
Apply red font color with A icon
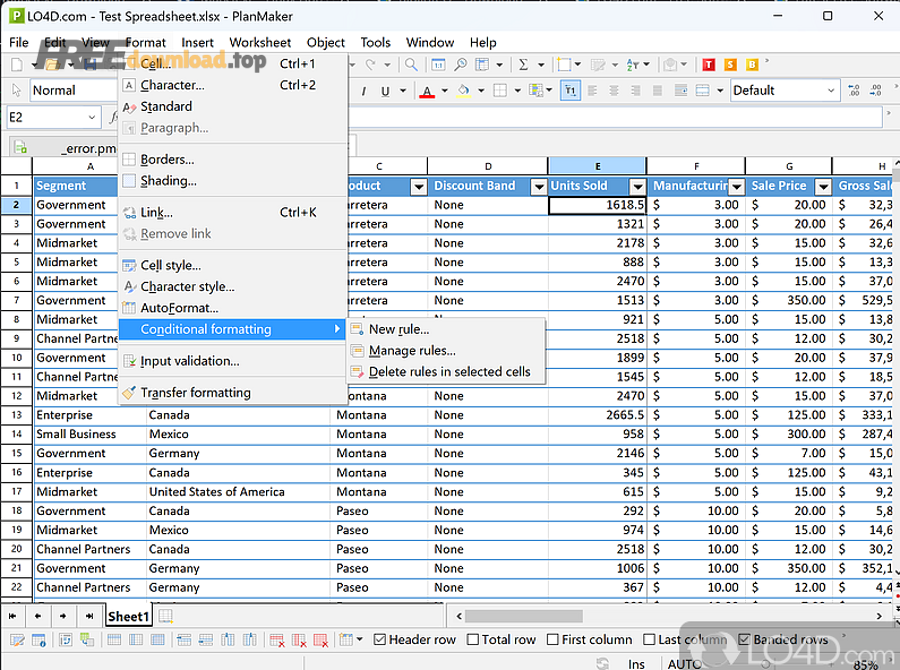point(426,91)
